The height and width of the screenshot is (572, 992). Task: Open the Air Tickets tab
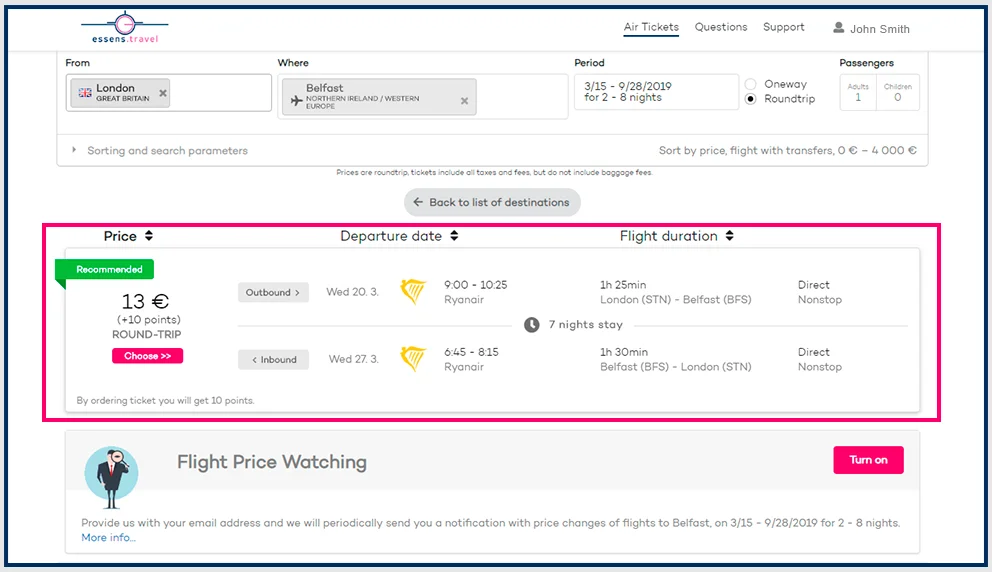(651, 28)
